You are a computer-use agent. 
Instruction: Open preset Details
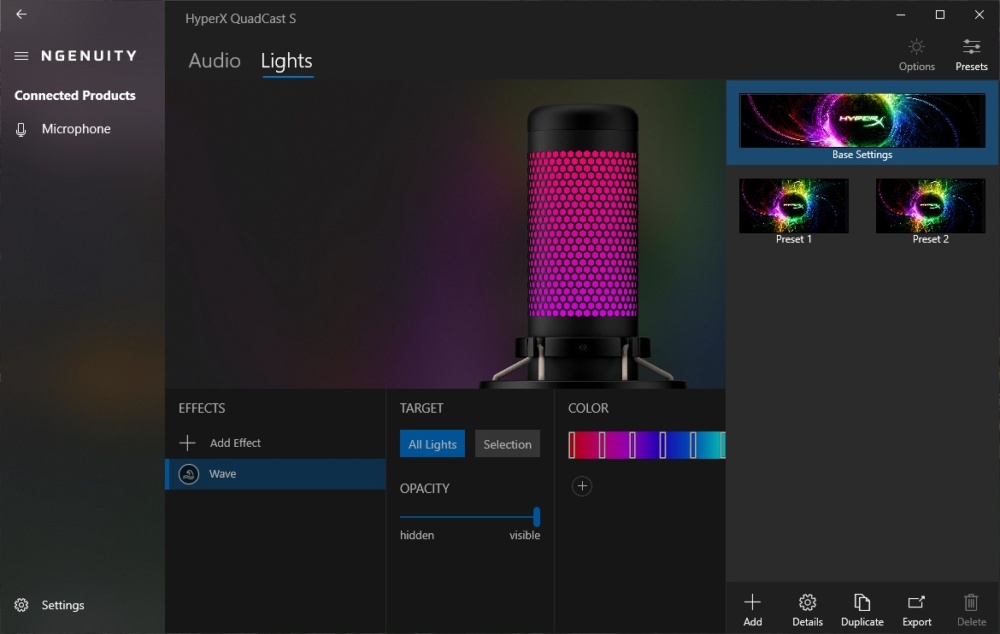[x=807, y=610]
